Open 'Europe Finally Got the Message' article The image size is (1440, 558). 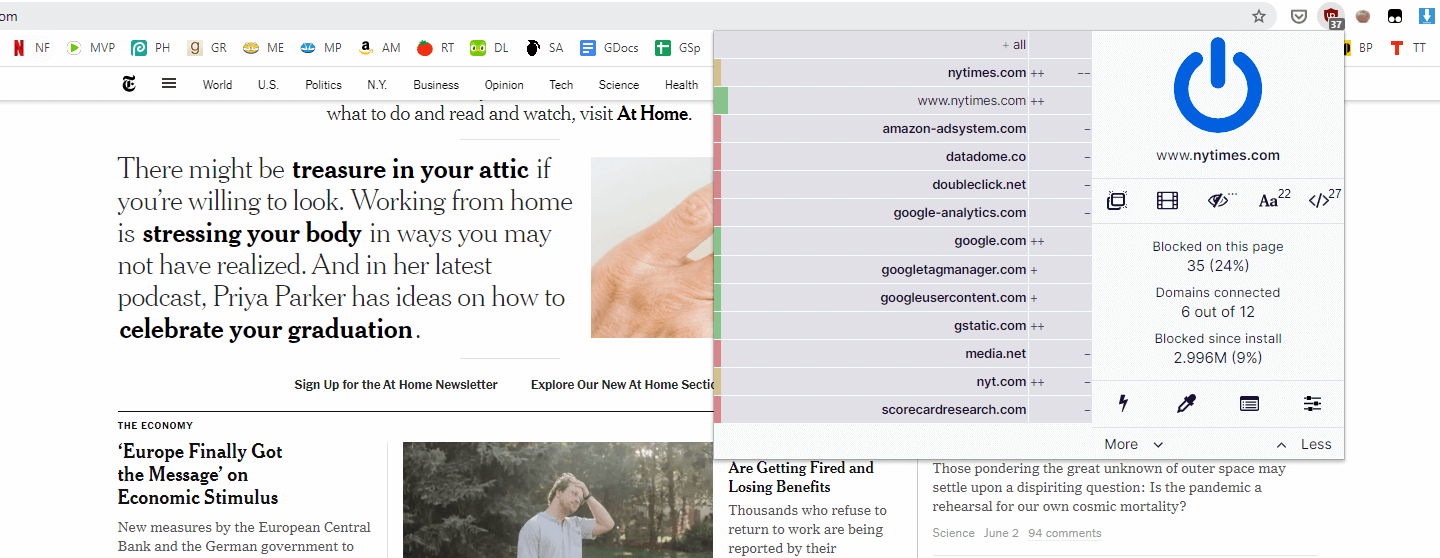[x=200, y=474]
